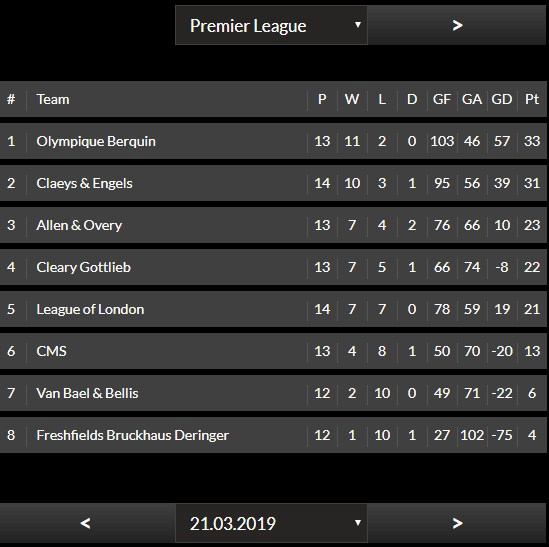Click the GD column header

click(x=502, y=99)
